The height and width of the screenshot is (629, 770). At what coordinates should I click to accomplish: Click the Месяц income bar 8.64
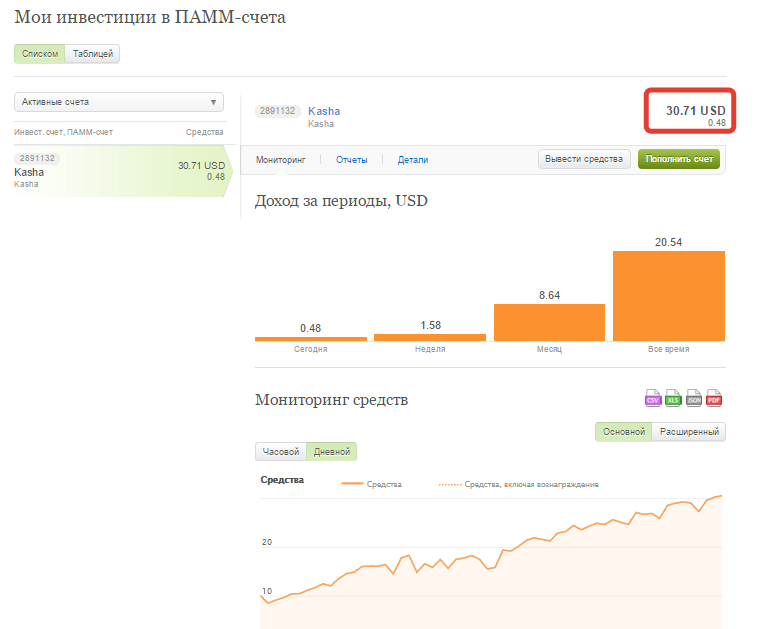pos(550,323)
